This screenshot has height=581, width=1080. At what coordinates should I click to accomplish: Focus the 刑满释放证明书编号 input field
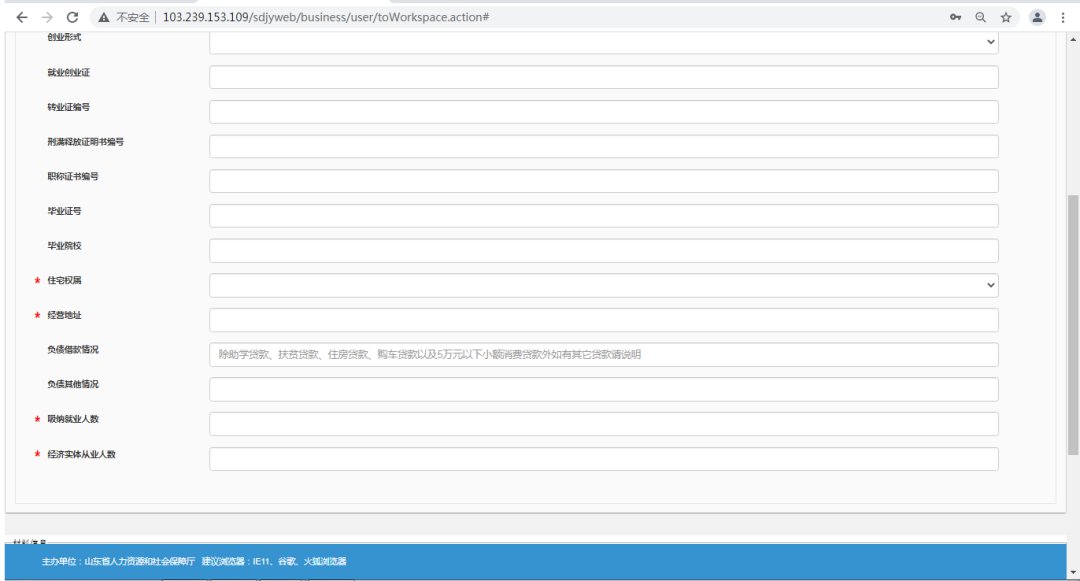[x=603, y=146]
